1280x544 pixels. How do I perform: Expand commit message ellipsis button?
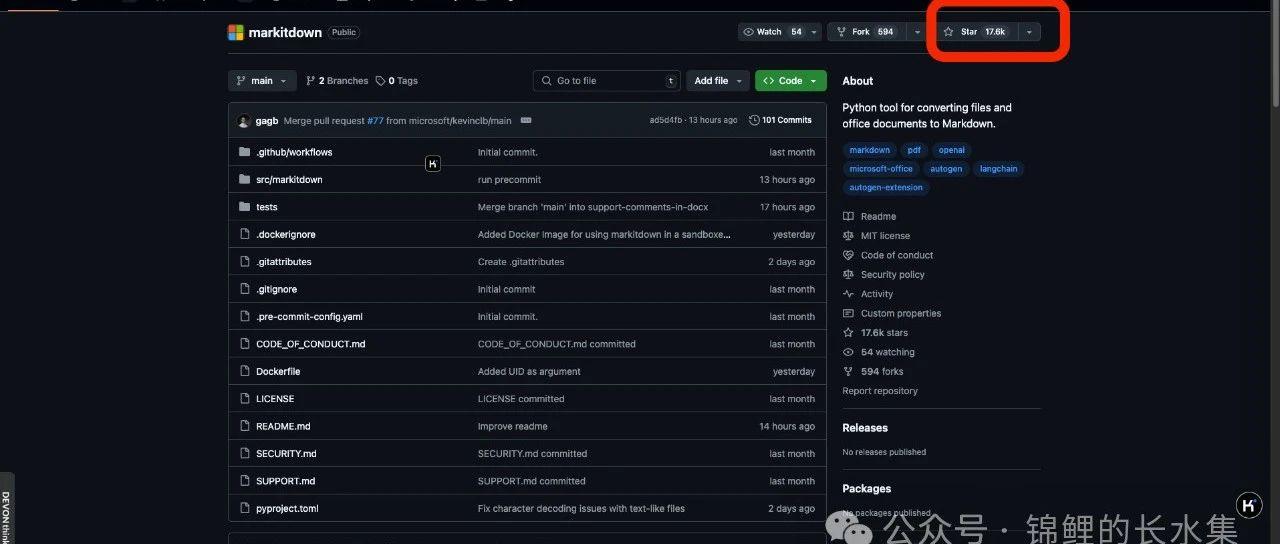(x=526, y=121)
